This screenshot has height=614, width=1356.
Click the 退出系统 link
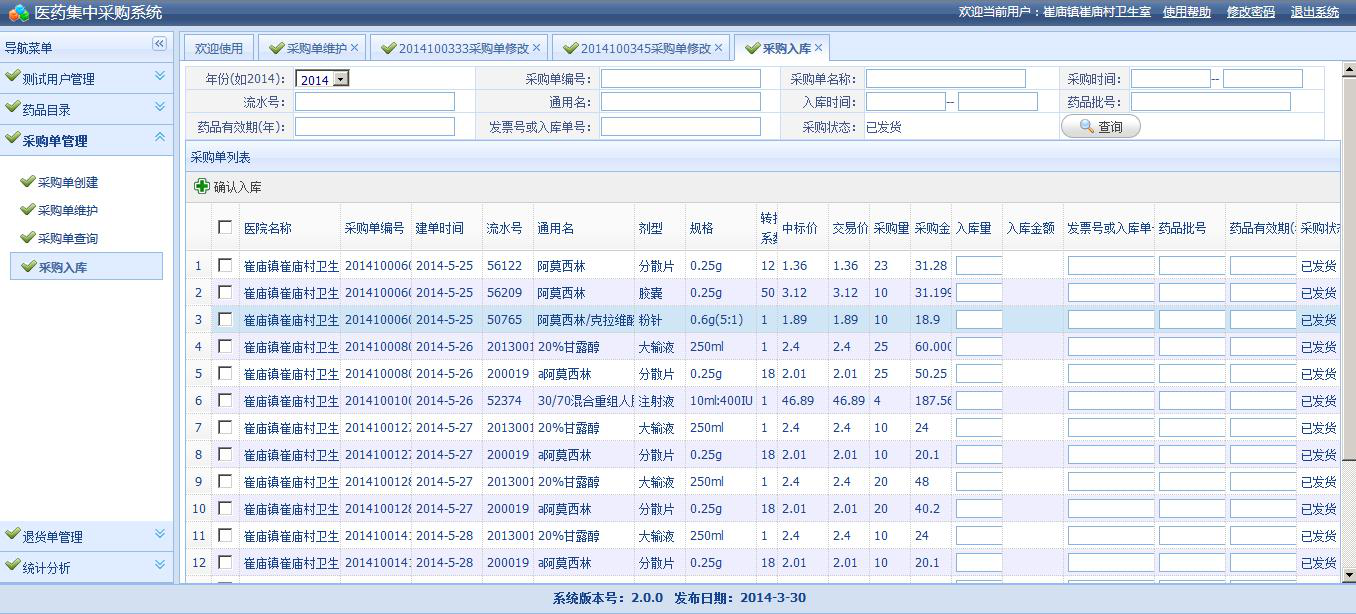click(1315, 12)
